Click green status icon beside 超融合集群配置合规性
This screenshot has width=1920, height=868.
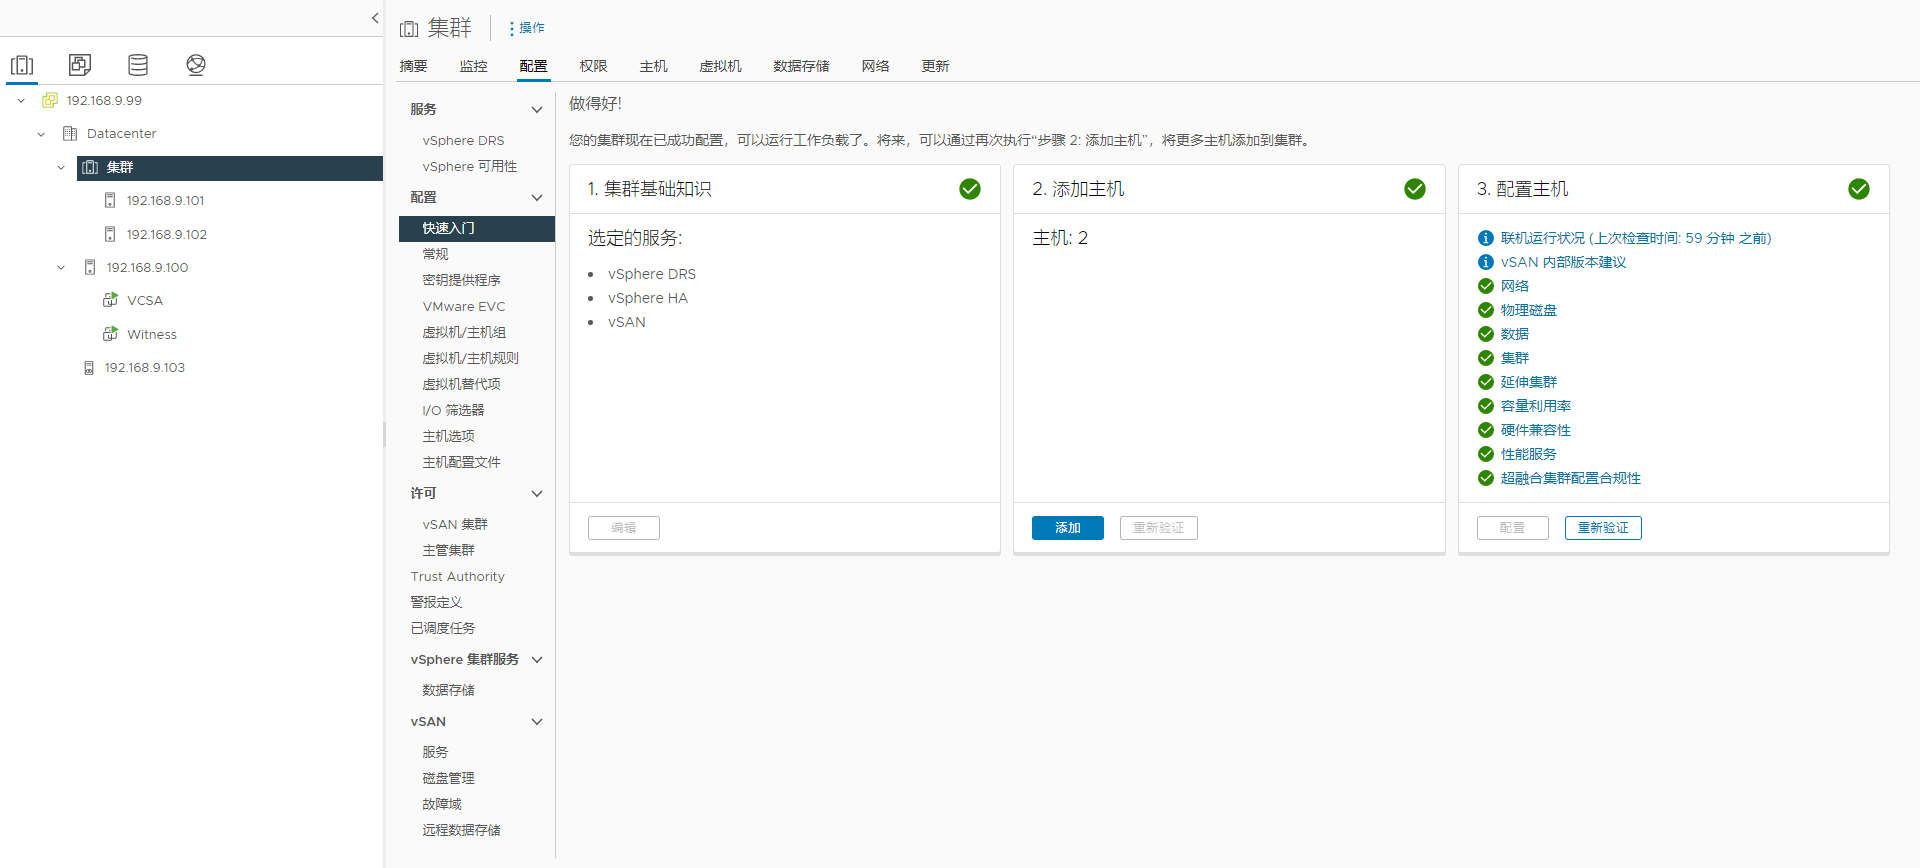1486,478
